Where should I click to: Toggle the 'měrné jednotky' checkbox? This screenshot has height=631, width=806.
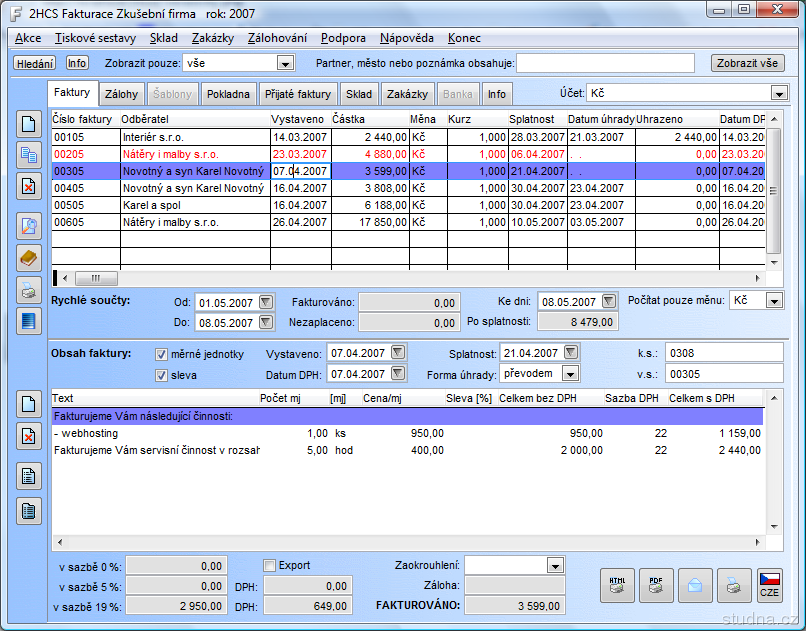coord(162,354)
